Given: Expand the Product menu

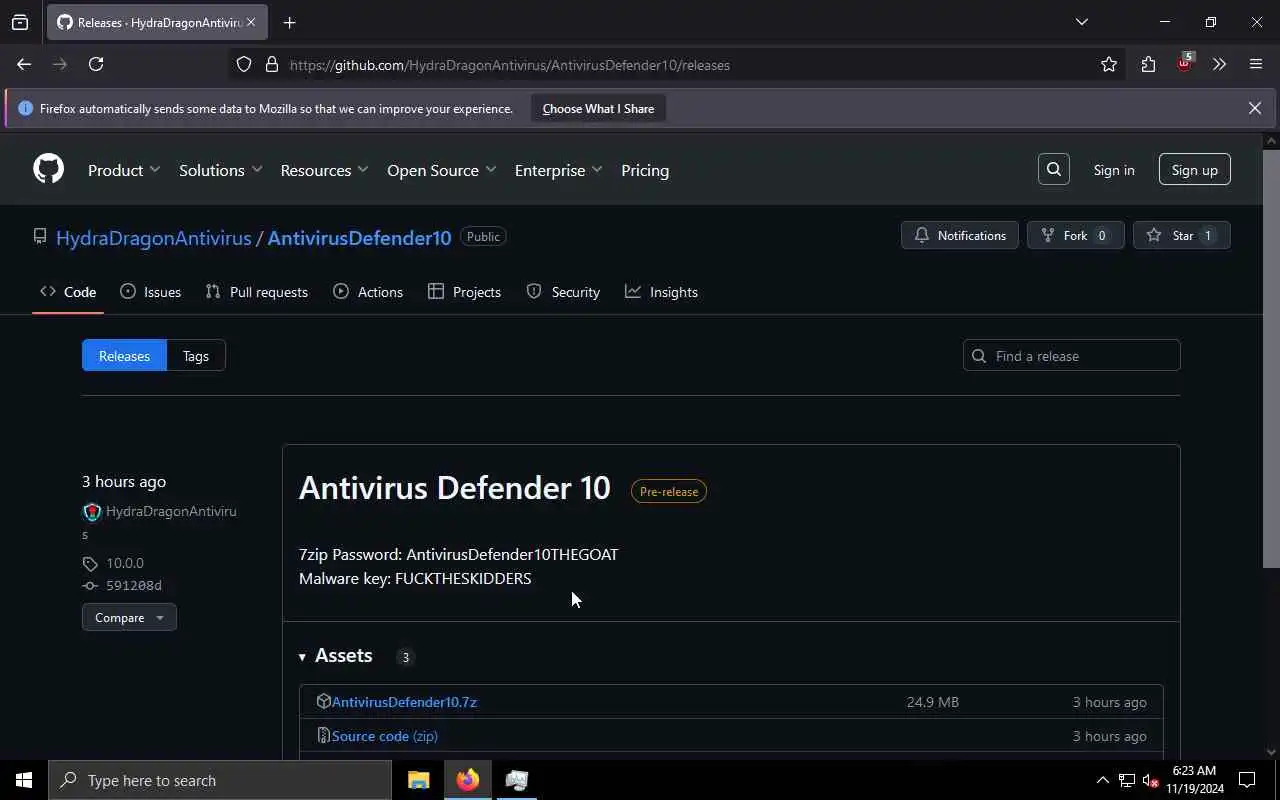Looking at the screenshot, I should [124, 170].
